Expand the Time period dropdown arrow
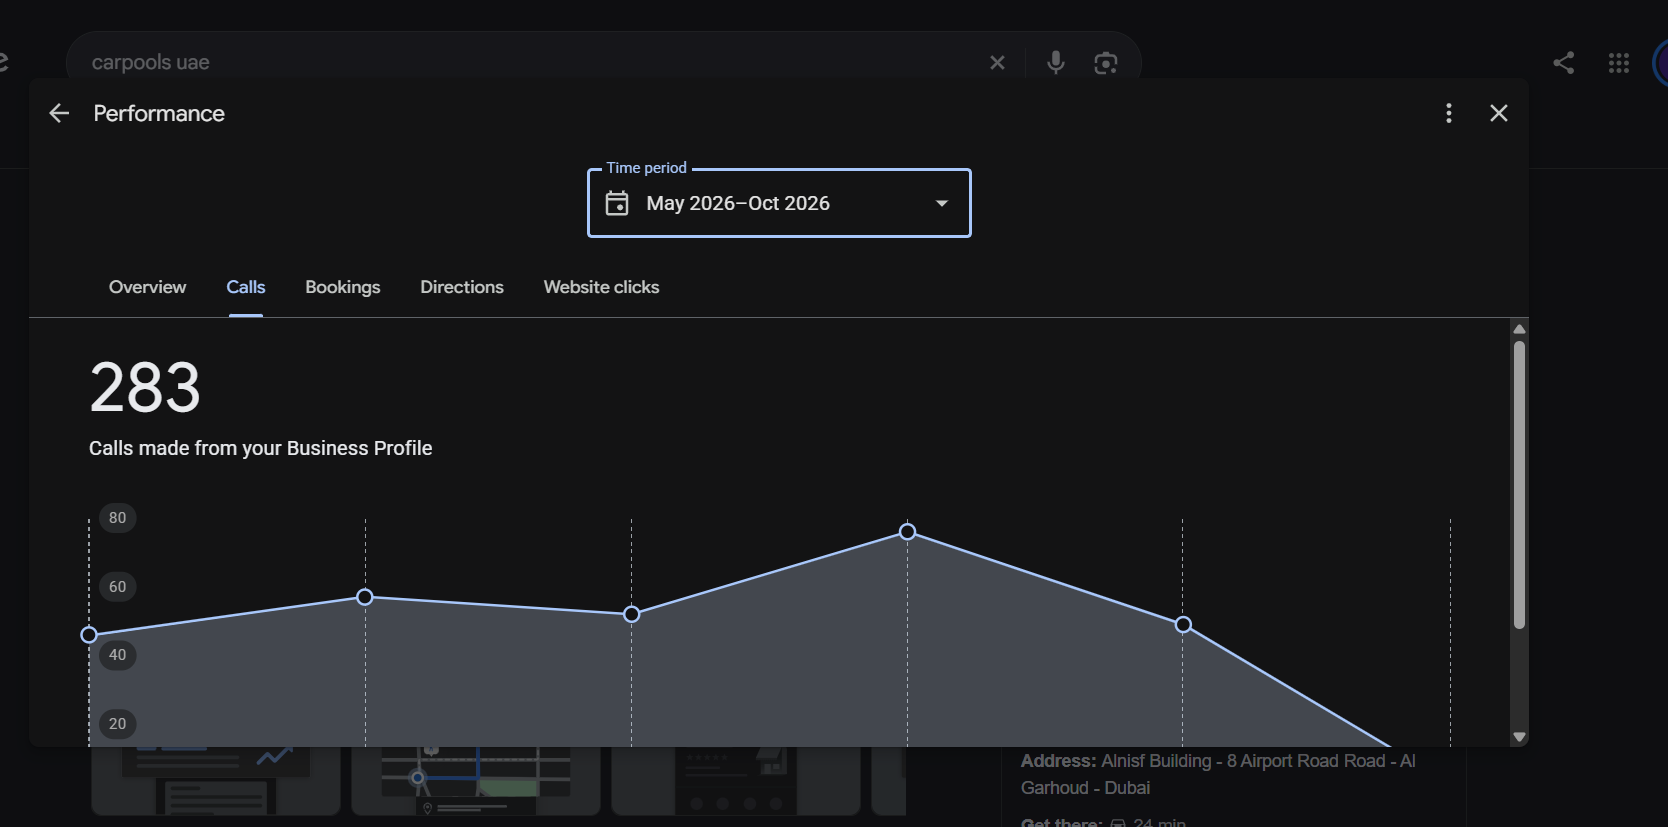The width and height of the screenshot is (1668, 827). [941, 203]
